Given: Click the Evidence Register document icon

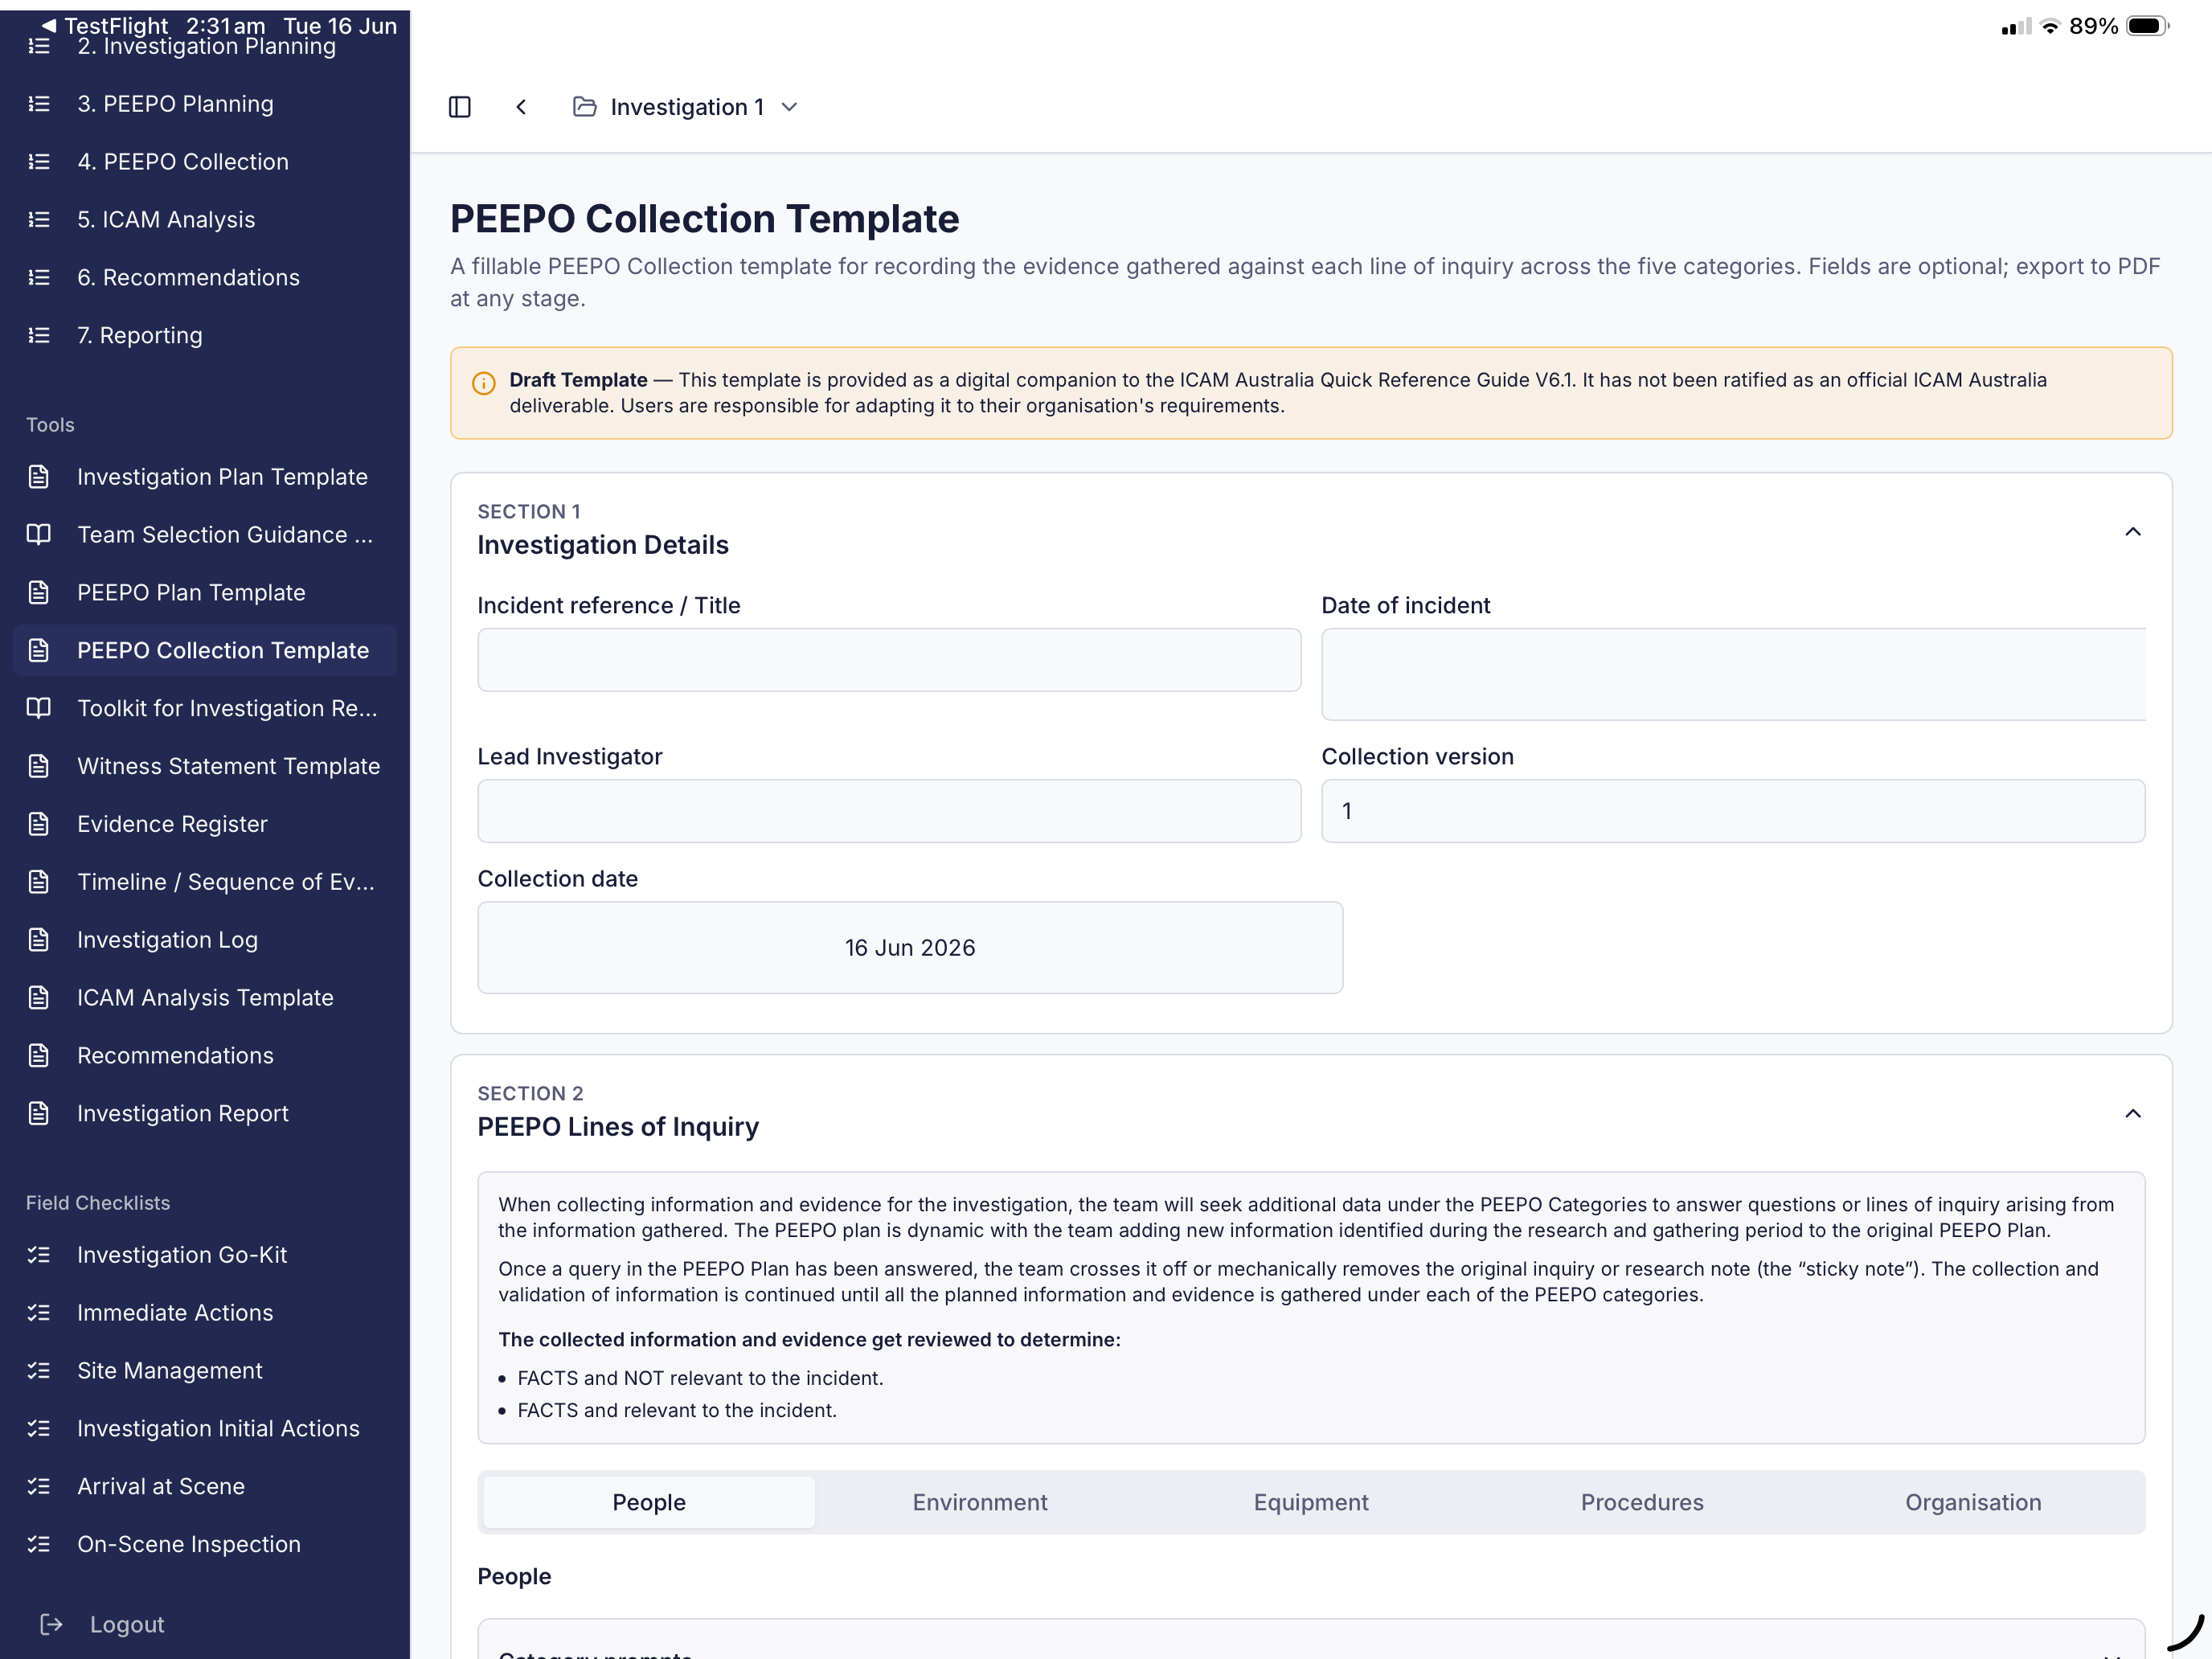Looking at the screenshot, I should [39, 824].
